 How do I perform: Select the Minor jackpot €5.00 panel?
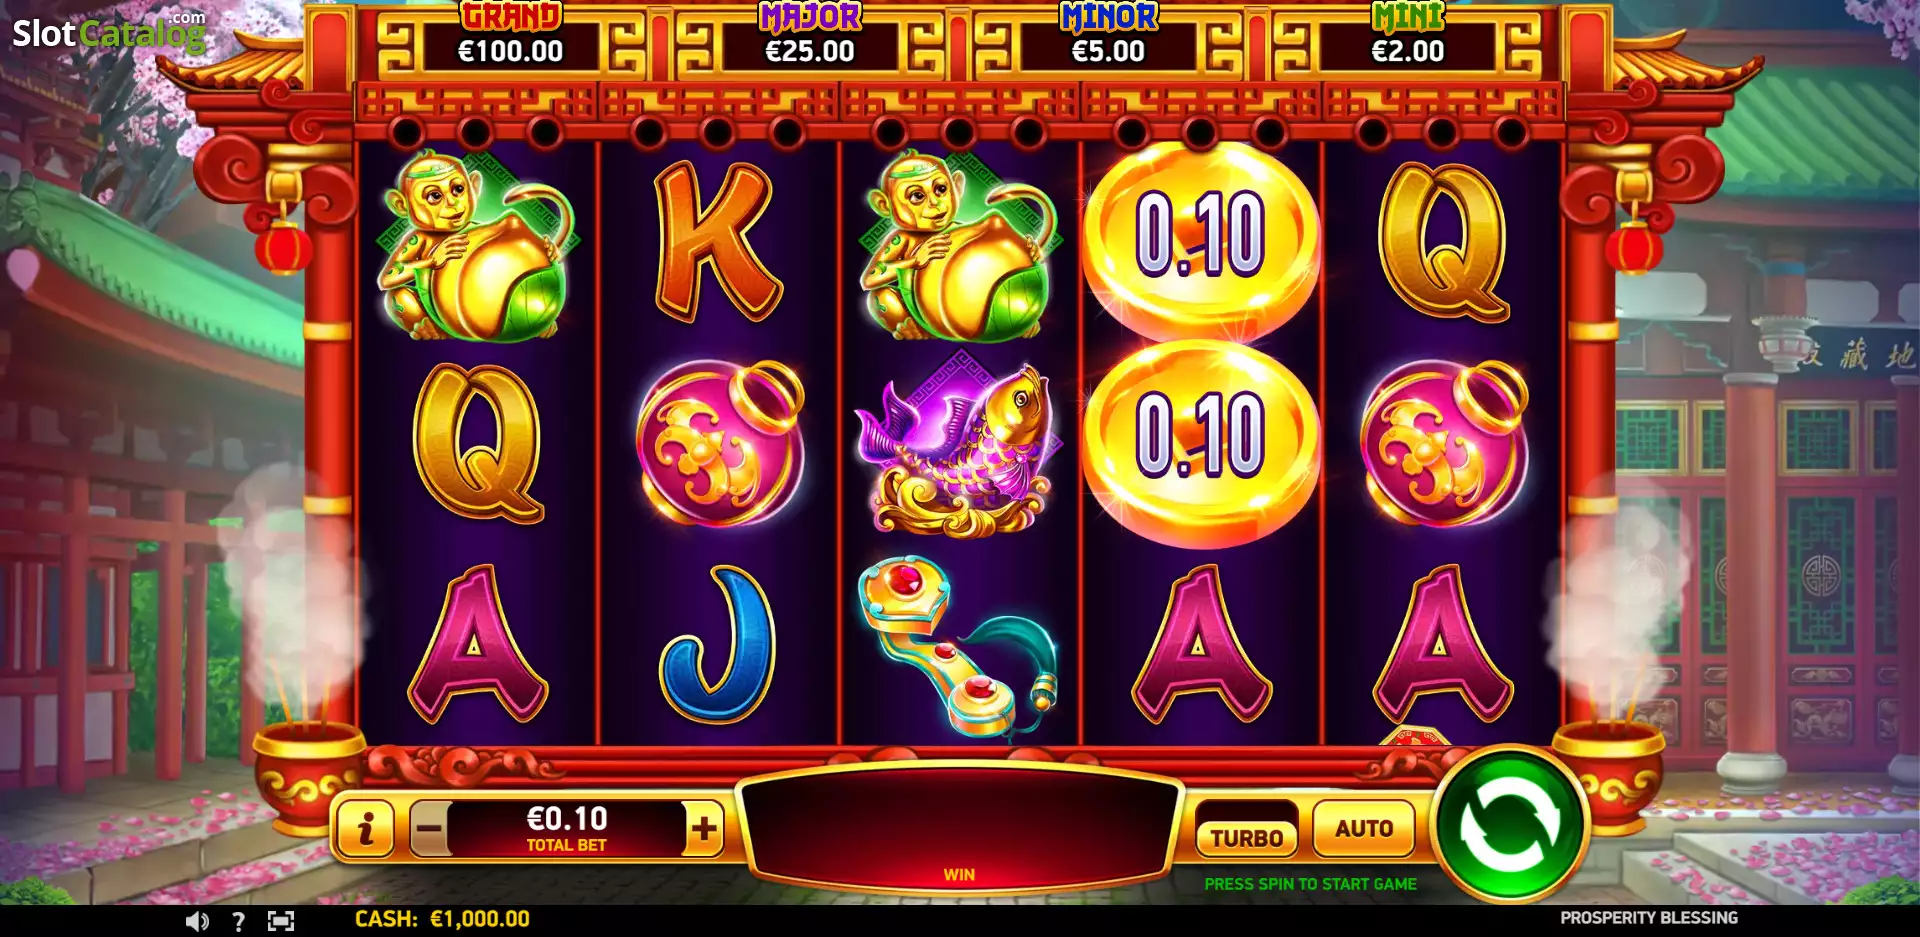pyautogui.click(x=1108, y=40)
